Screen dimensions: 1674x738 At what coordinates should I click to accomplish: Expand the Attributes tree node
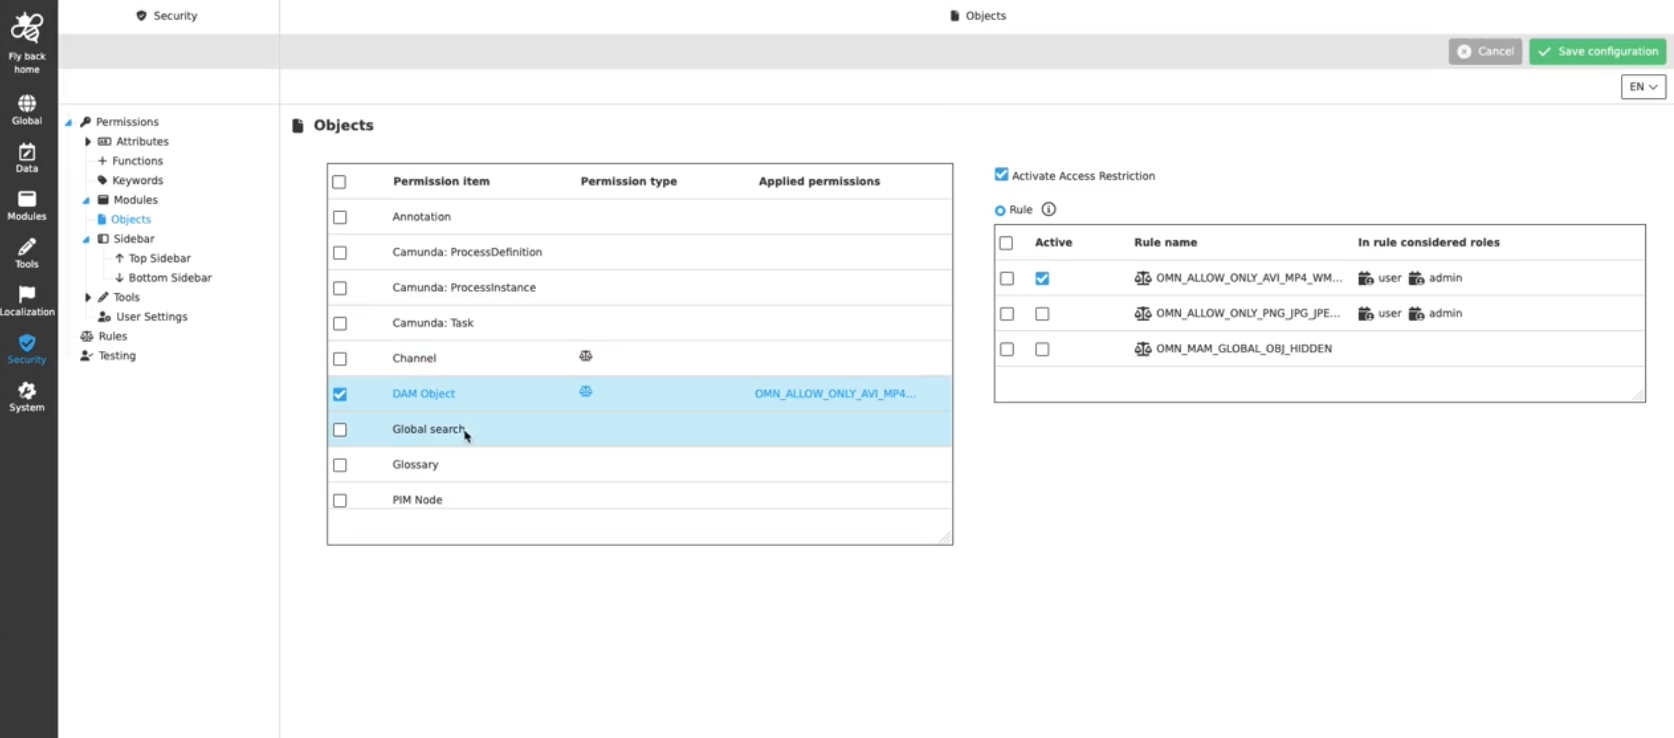[88, 142]
